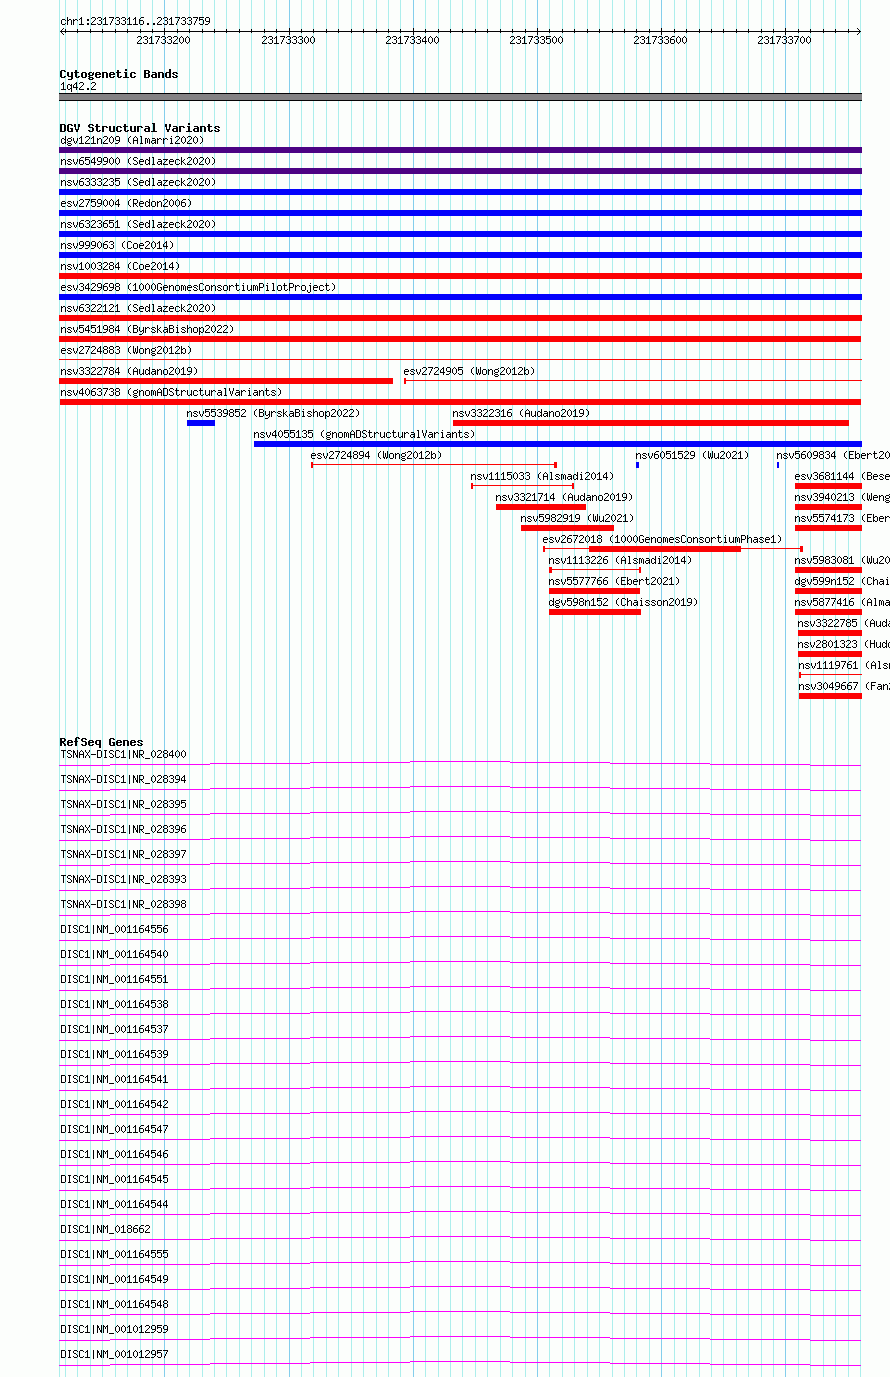The width and height of the screenshot is (890, 1377).
Task: Open nsv5982919 (Wu2021) variant label
Action: pos(577,518)
